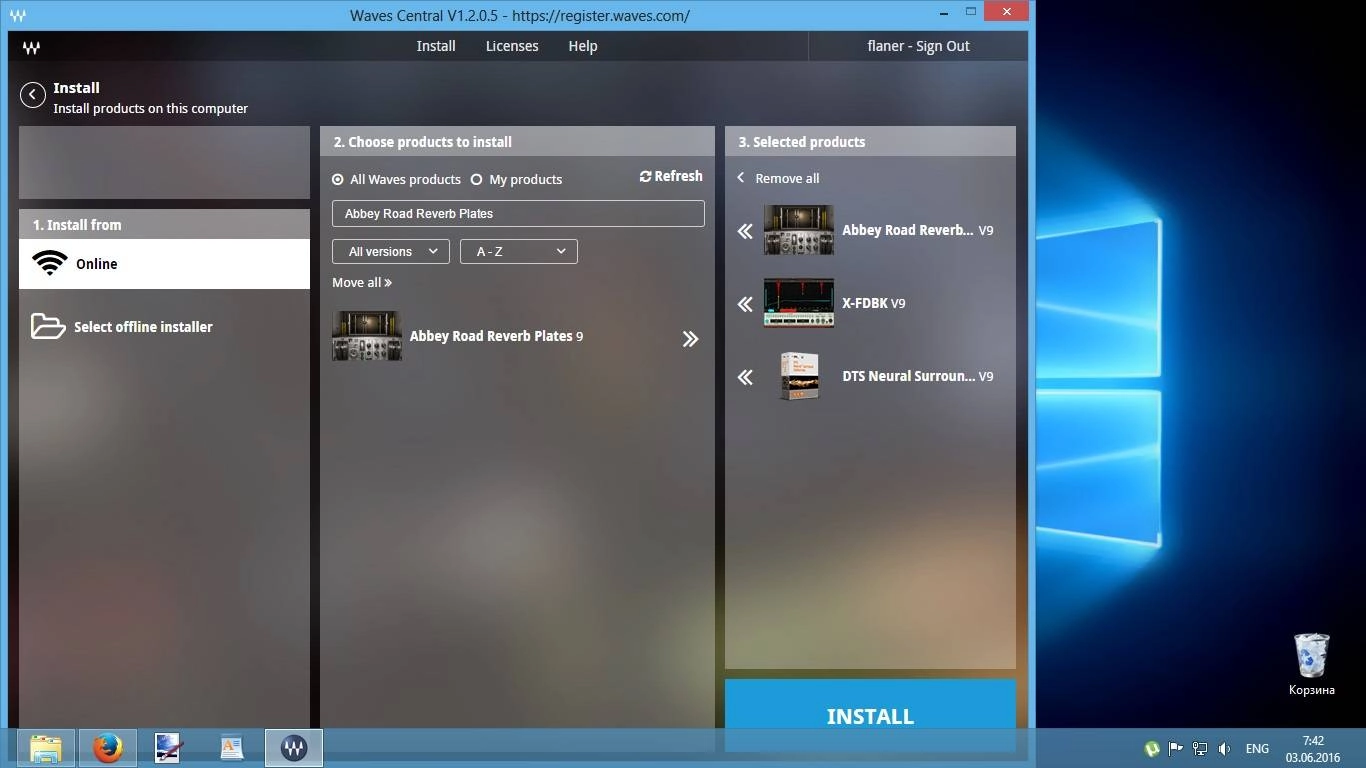
Task: Open the Licenses menu
Action: pos(512,46)
